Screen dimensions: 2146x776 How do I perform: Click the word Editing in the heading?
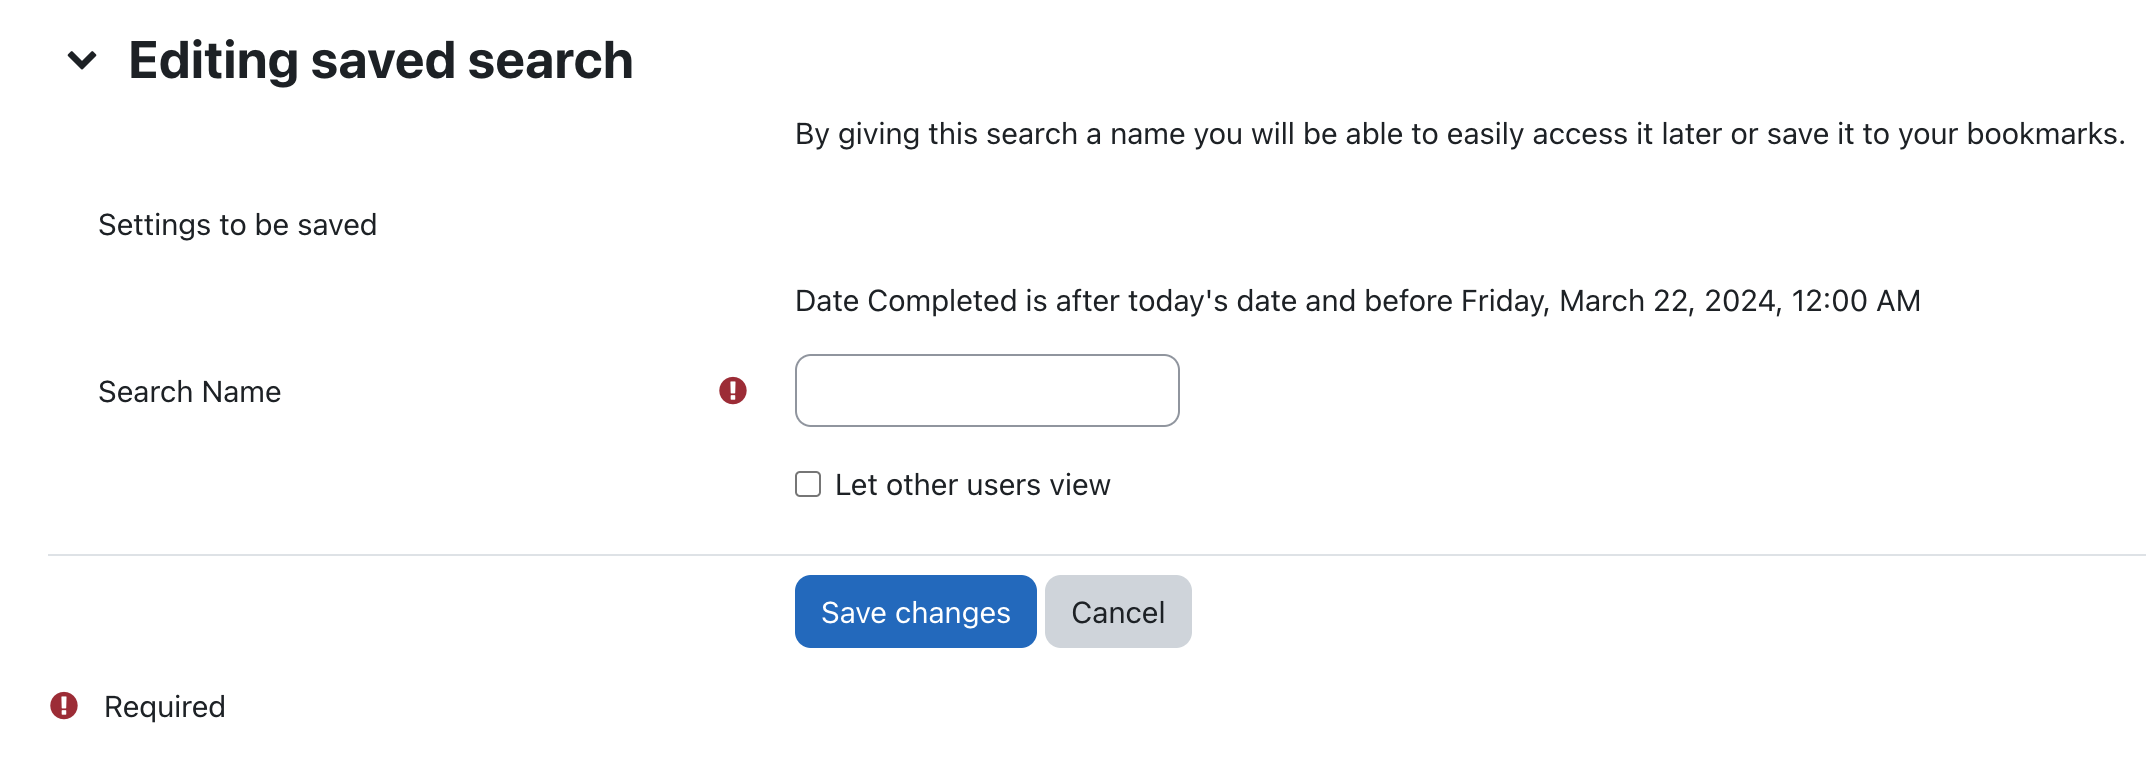[213, 61]
